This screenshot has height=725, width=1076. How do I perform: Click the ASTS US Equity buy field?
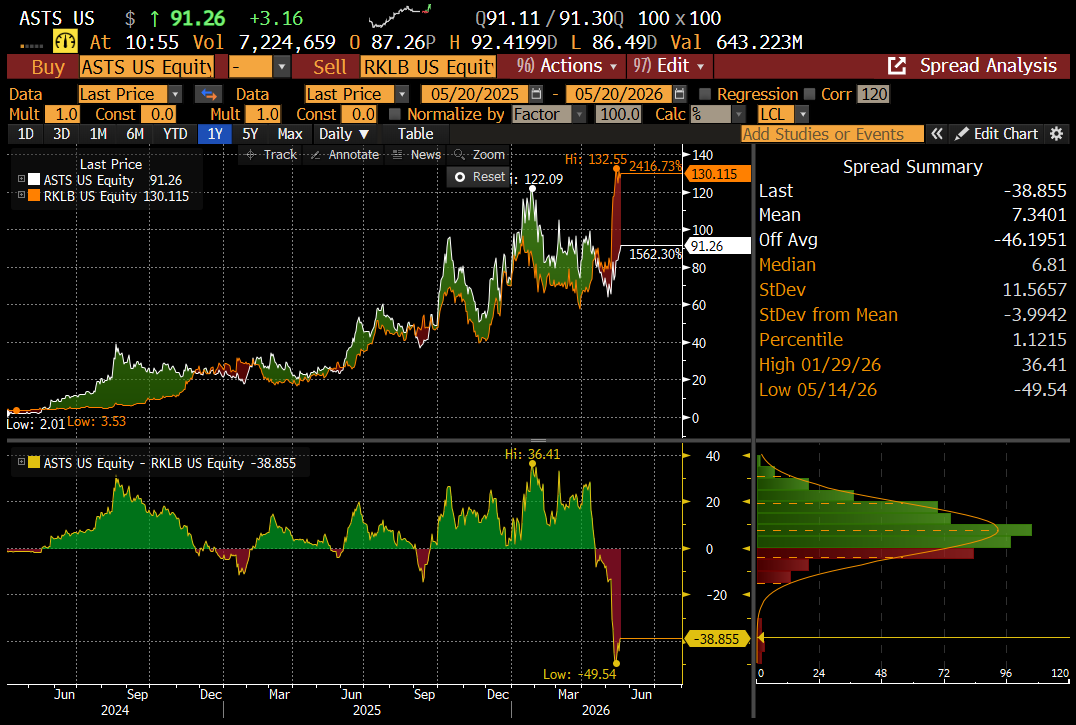(147, 67)
